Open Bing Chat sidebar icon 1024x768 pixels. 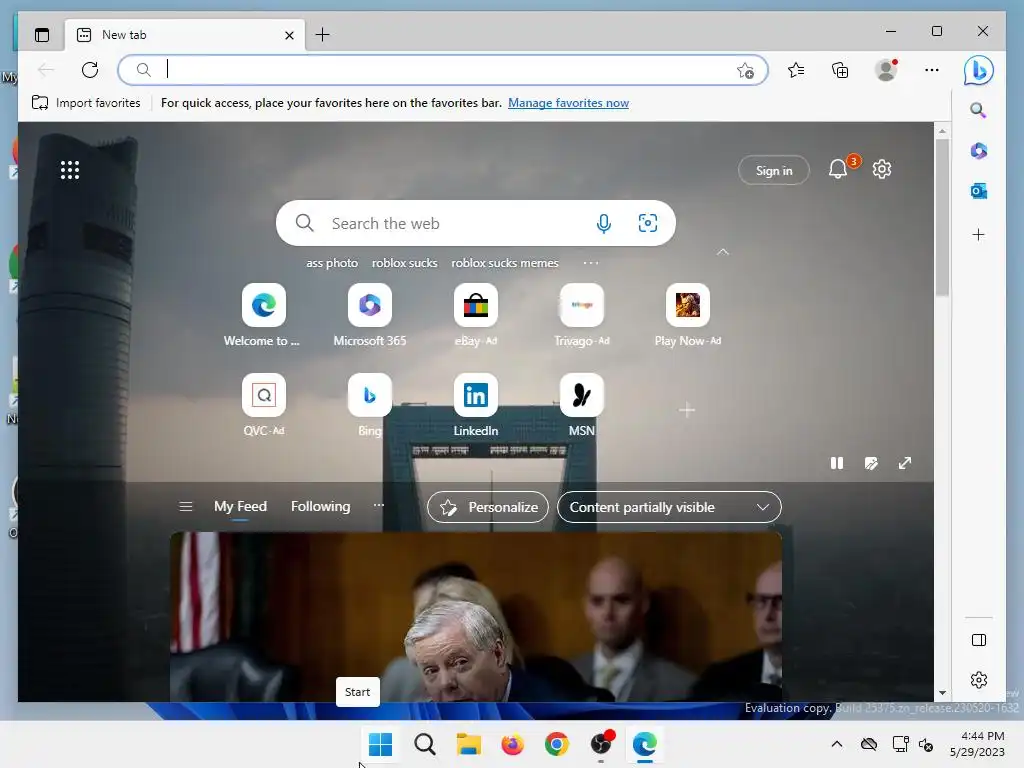(978, 70)
